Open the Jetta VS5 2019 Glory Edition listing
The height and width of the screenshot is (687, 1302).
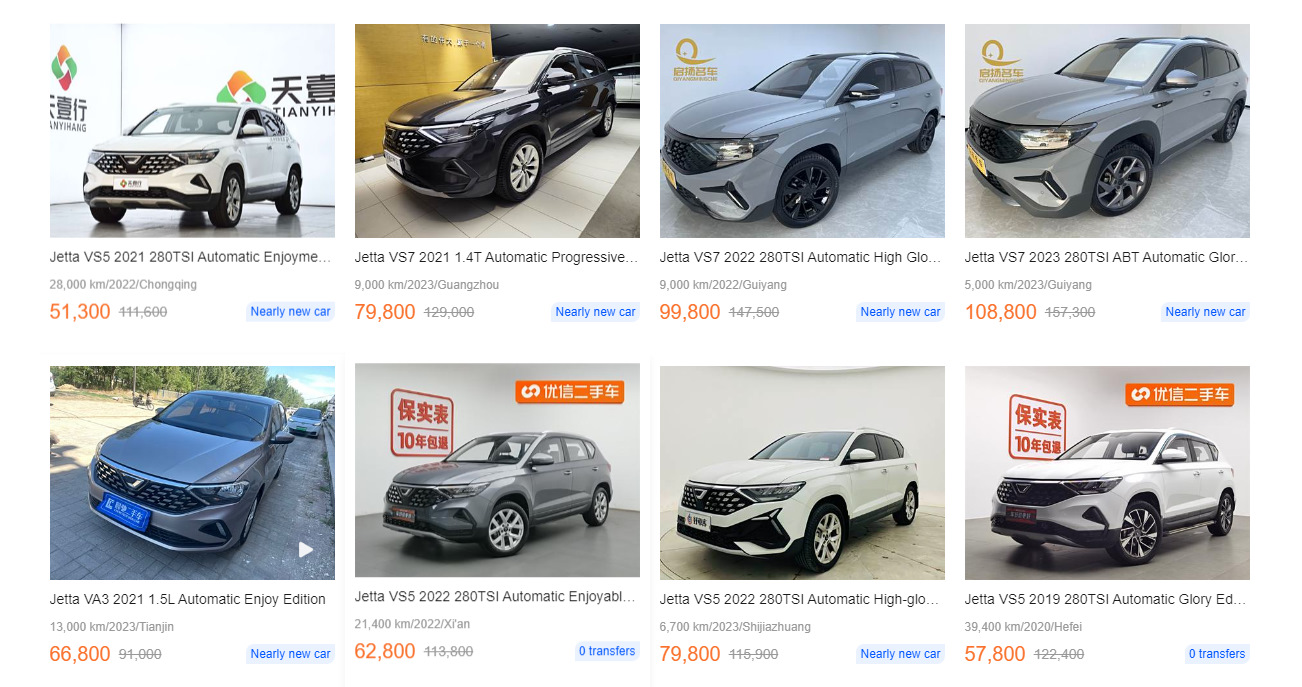(1106, 599)
